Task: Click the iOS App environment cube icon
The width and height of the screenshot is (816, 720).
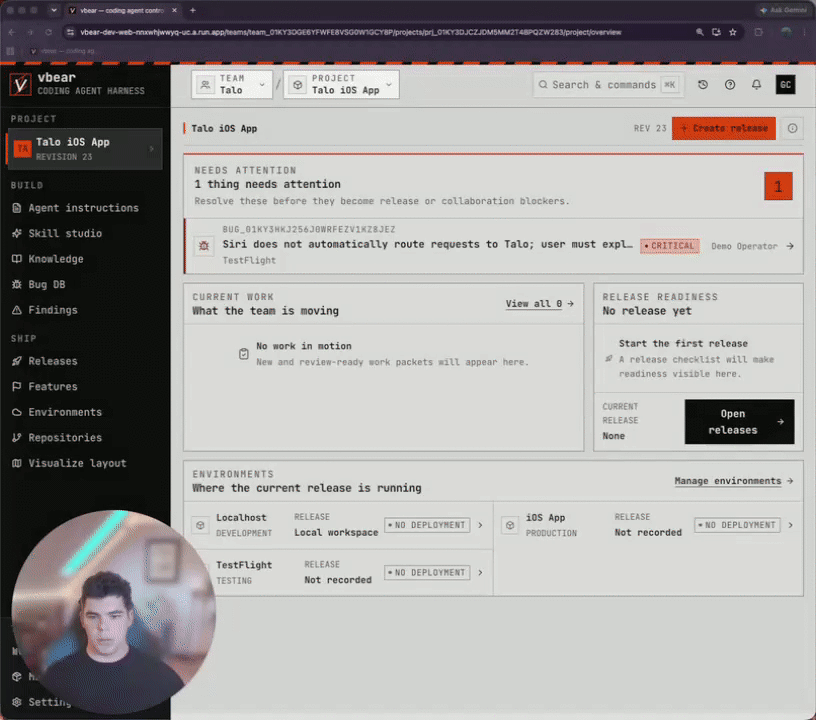Action: coord(510,525)
